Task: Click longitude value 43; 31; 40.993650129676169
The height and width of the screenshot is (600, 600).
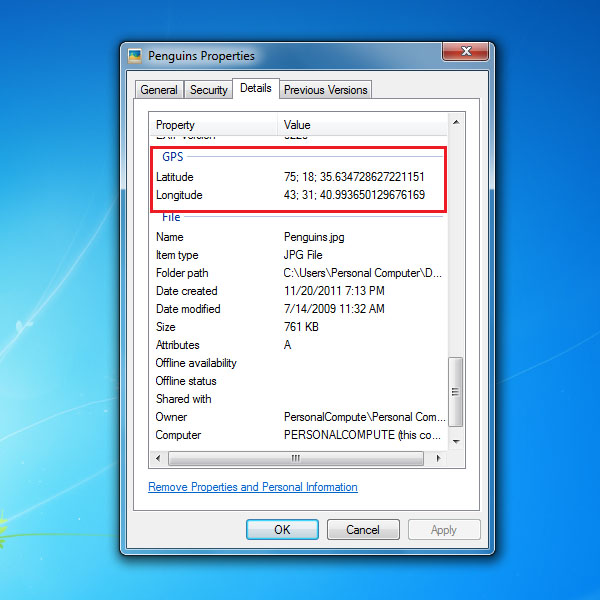Action: point(354,195)
